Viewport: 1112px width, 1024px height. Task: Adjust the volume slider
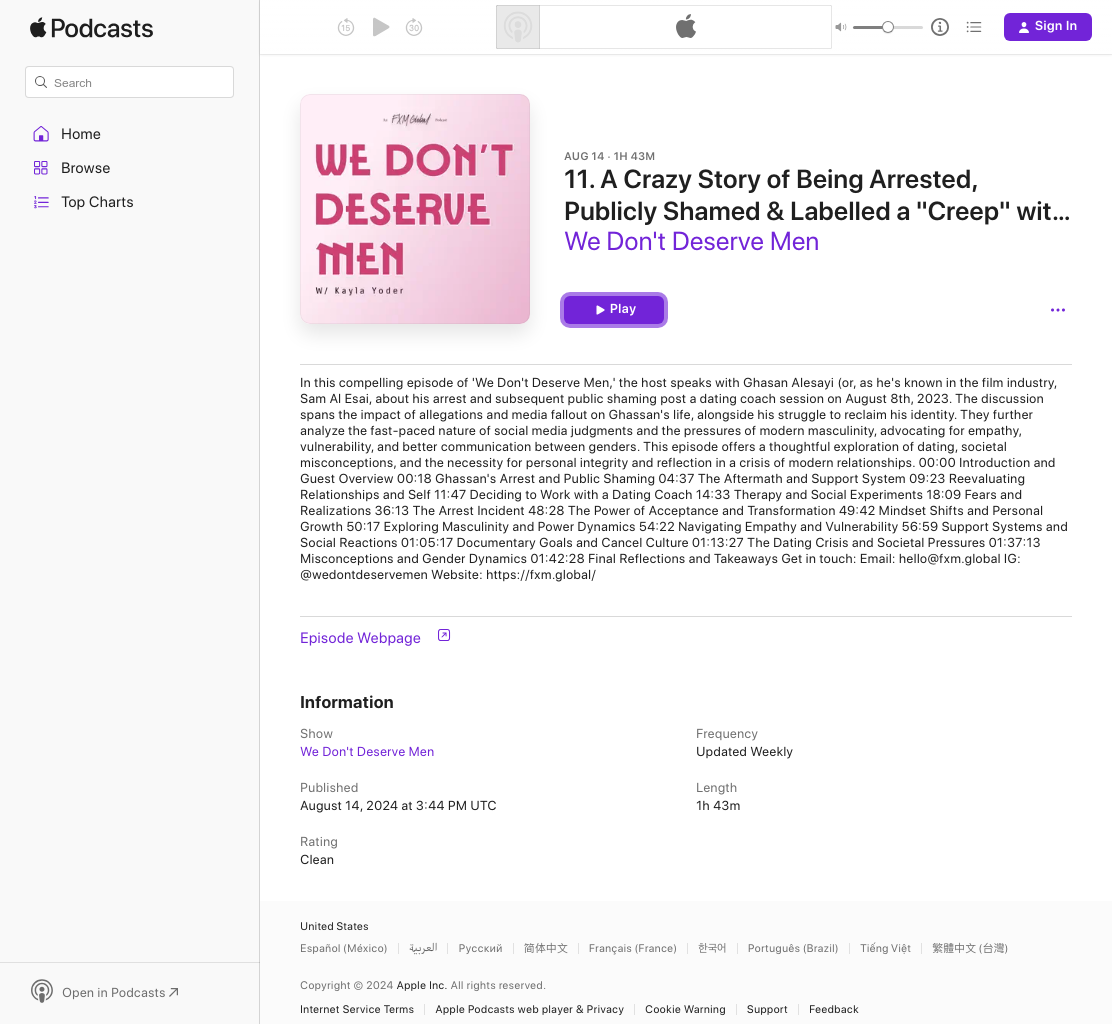coord(887,27)
